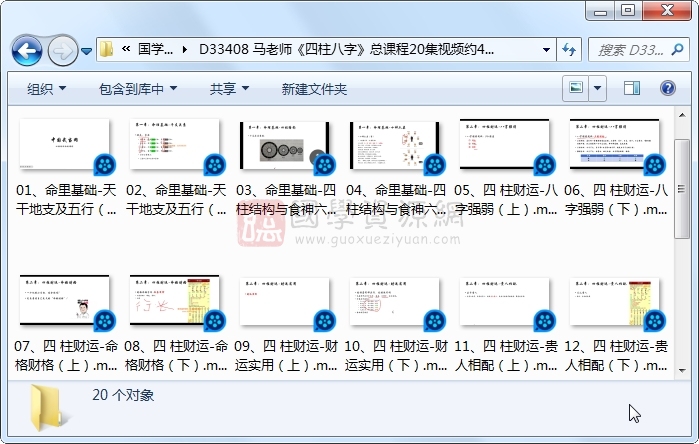699x444 pixels.
Task: Open the recent pages dropdown arrow
Action: click(x=86, y=51)
